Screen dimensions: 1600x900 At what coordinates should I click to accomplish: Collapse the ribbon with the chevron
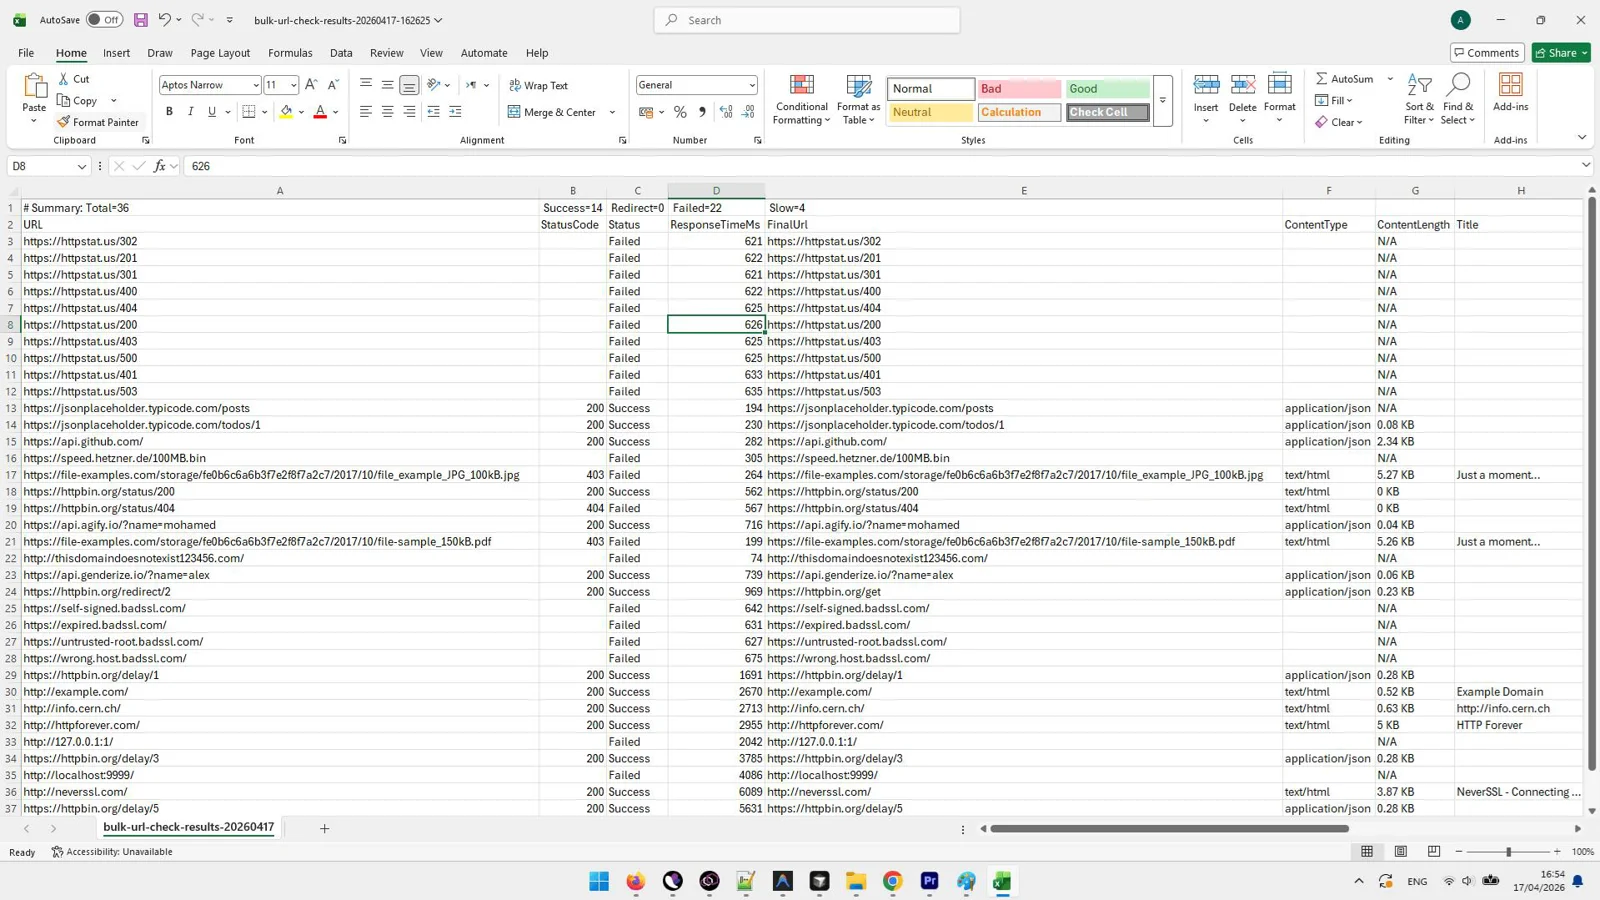pos(1582,137)
